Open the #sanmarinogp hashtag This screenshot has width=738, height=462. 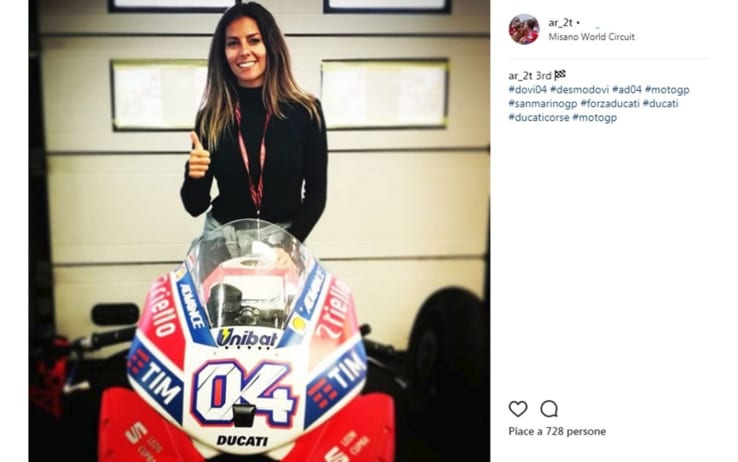[543, 104]
